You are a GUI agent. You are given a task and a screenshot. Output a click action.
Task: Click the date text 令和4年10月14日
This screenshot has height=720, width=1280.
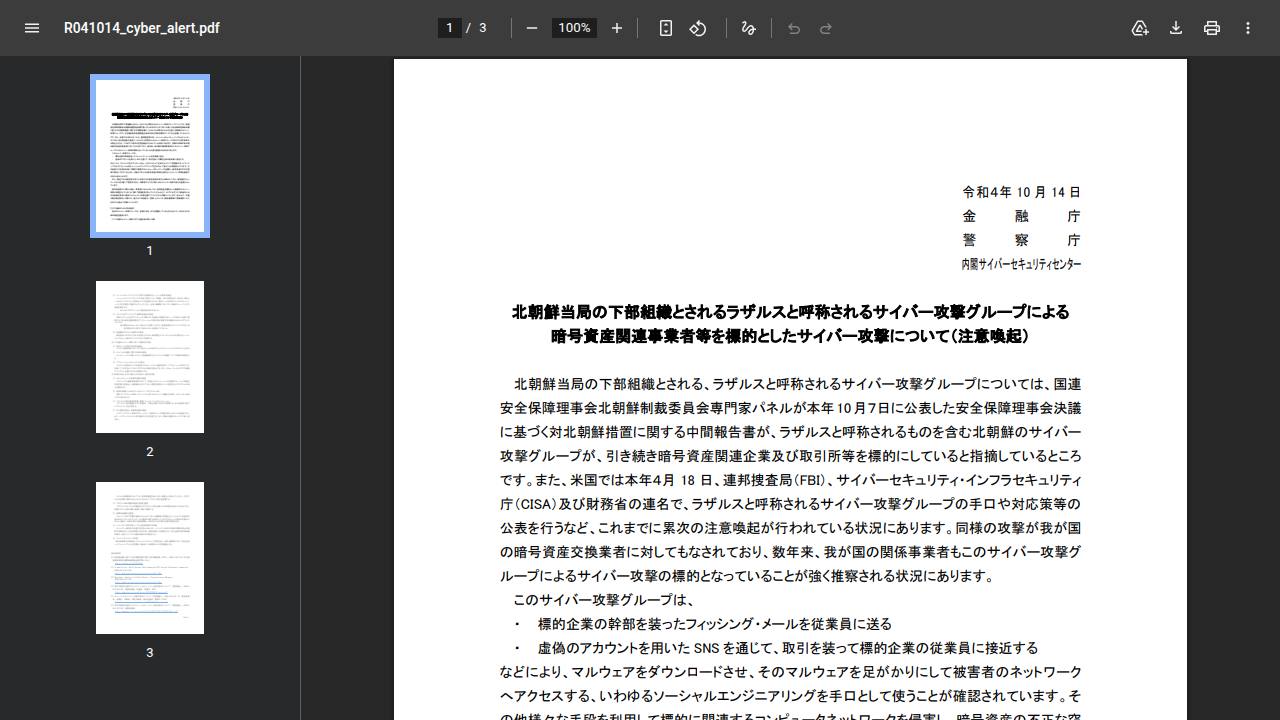[x=1021, y=192]
